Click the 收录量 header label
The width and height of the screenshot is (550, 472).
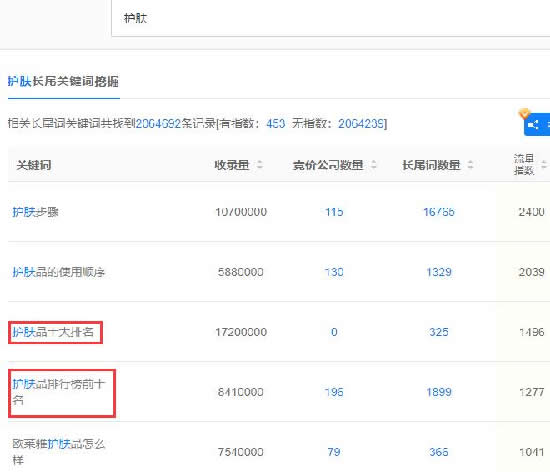pos(232,165)
